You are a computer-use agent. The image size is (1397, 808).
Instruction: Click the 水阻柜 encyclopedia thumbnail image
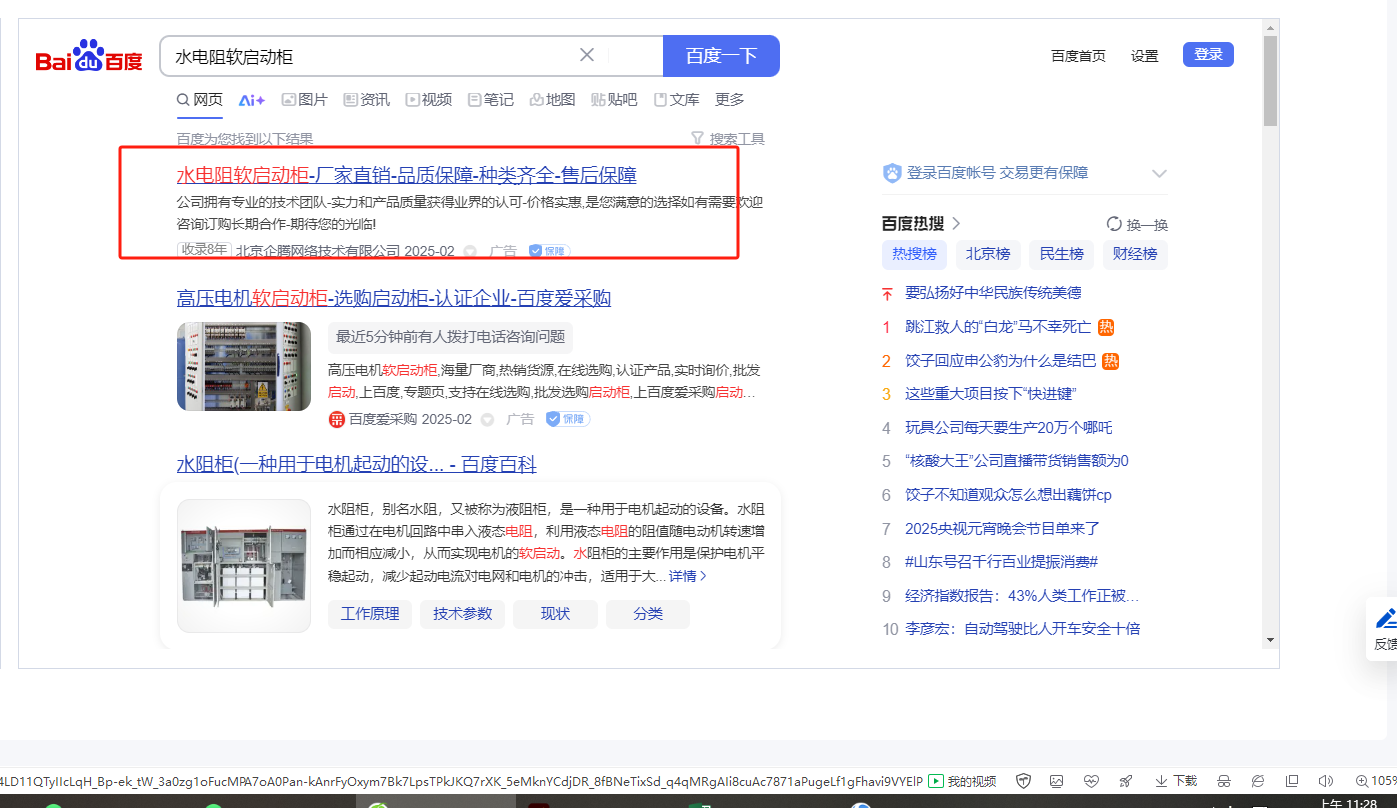(x=244, y=565)
